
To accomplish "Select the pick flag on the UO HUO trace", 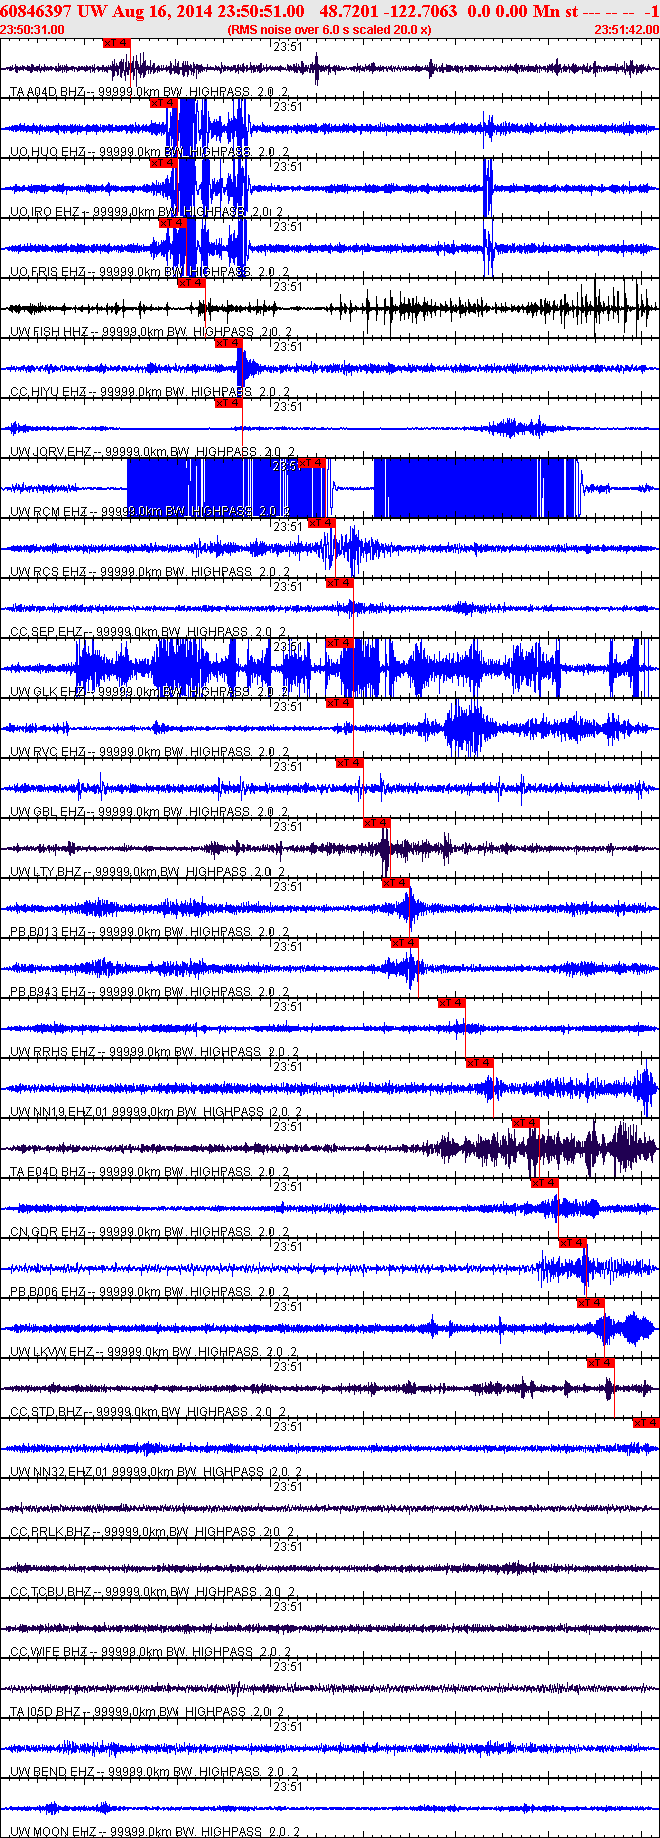I will 164,103.
